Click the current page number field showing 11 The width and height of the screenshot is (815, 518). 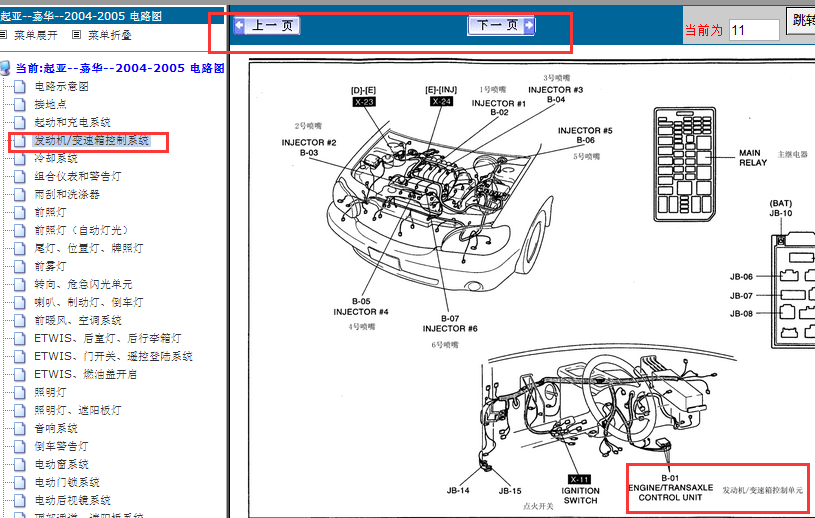[754, 30]
